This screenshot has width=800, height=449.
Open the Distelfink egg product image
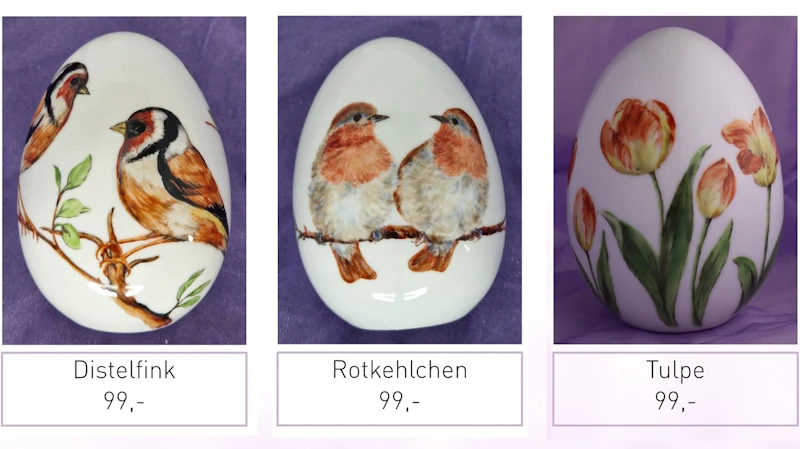click(124, 180)
